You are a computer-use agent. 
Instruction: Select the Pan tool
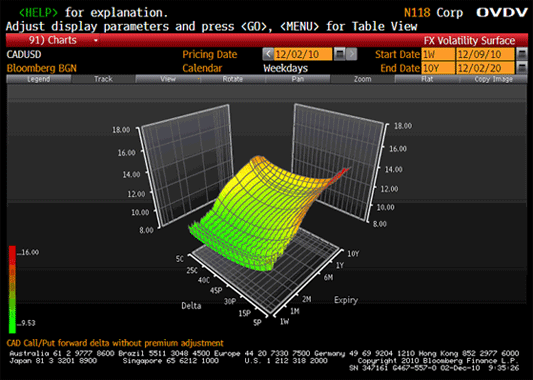(x=297, y=79)
